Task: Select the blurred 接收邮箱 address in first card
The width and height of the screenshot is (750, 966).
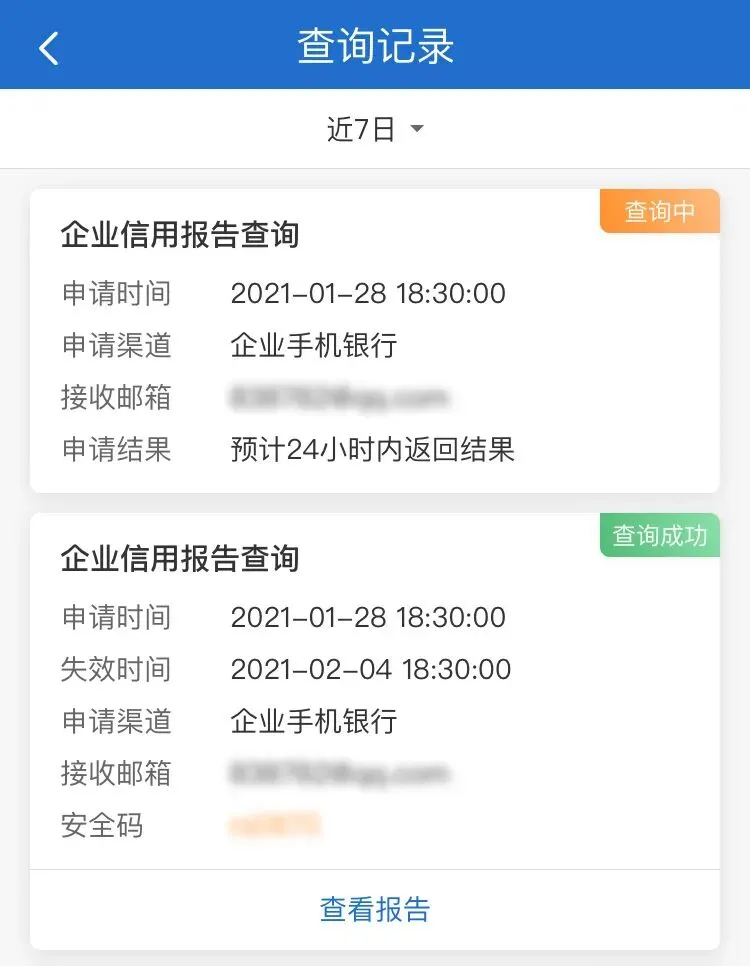Action: [x=340, y=397]
